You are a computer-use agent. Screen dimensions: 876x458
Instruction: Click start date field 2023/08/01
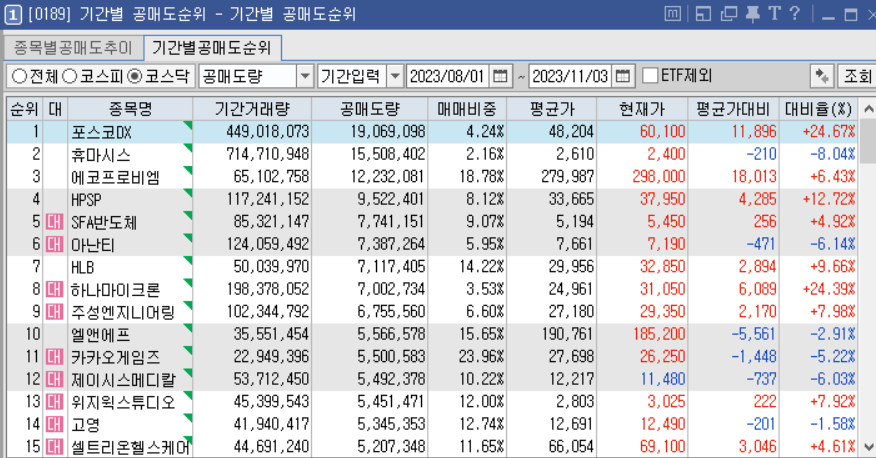click(x=447, y=76)
